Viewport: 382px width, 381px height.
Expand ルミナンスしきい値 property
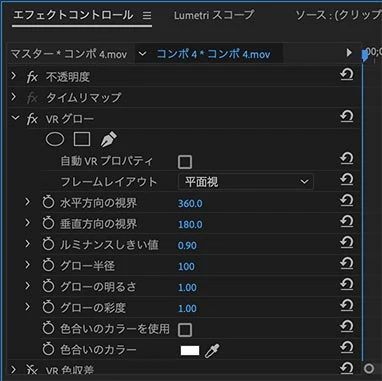coord(27,244)
